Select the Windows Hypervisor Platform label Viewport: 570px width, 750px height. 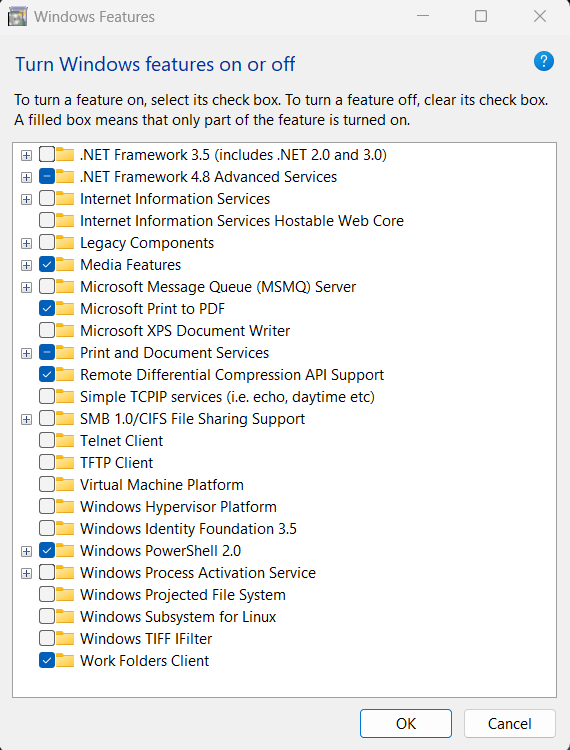coord(178,507)
